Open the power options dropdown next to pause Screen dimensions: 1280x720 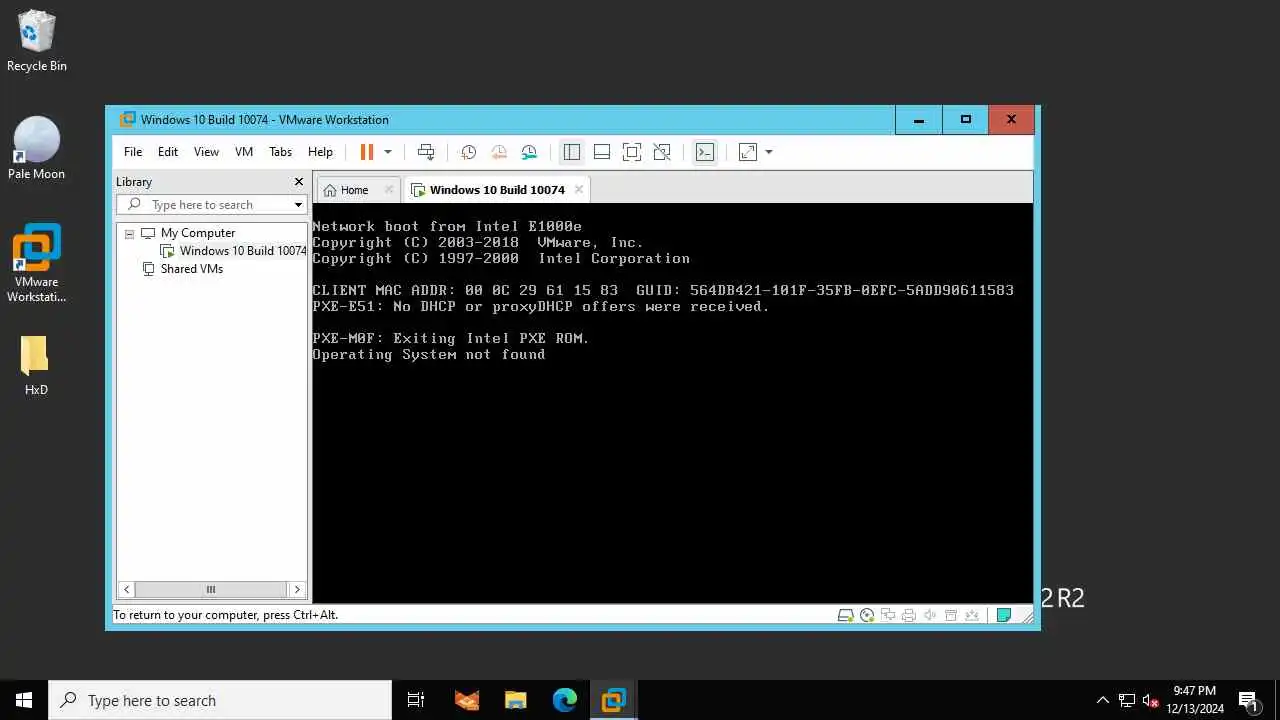pyautogui.click(x=388, y=152)
